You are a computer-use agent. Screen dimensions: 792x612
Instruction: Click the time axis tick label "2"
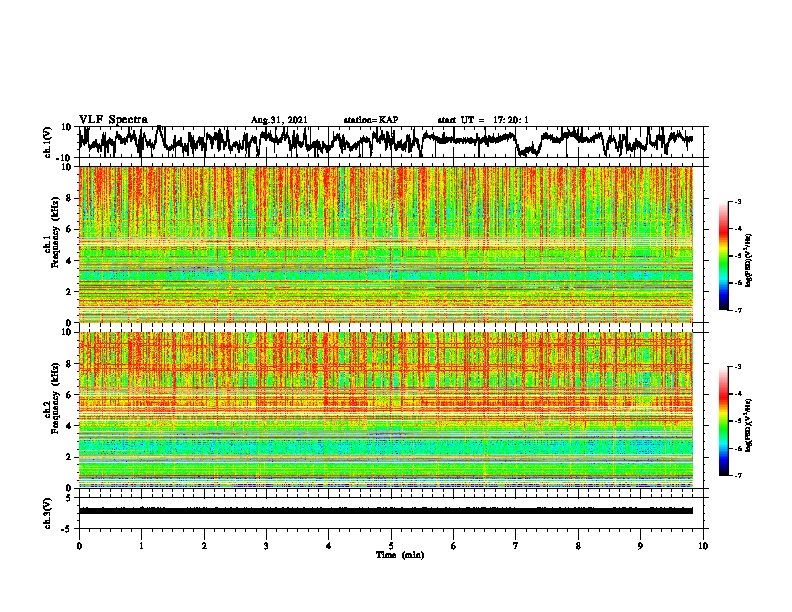click(x=204, y=546)
